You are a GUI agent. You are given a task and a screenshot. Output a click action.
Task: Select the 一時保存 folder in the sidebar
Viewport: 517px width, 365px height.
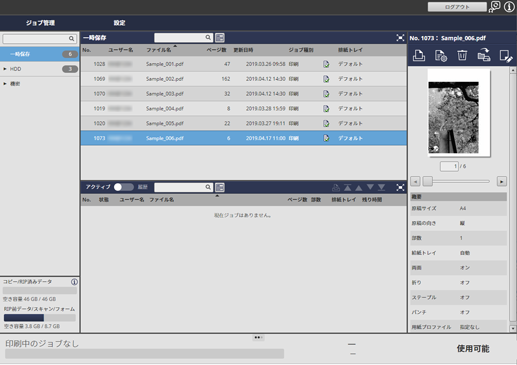40,54
